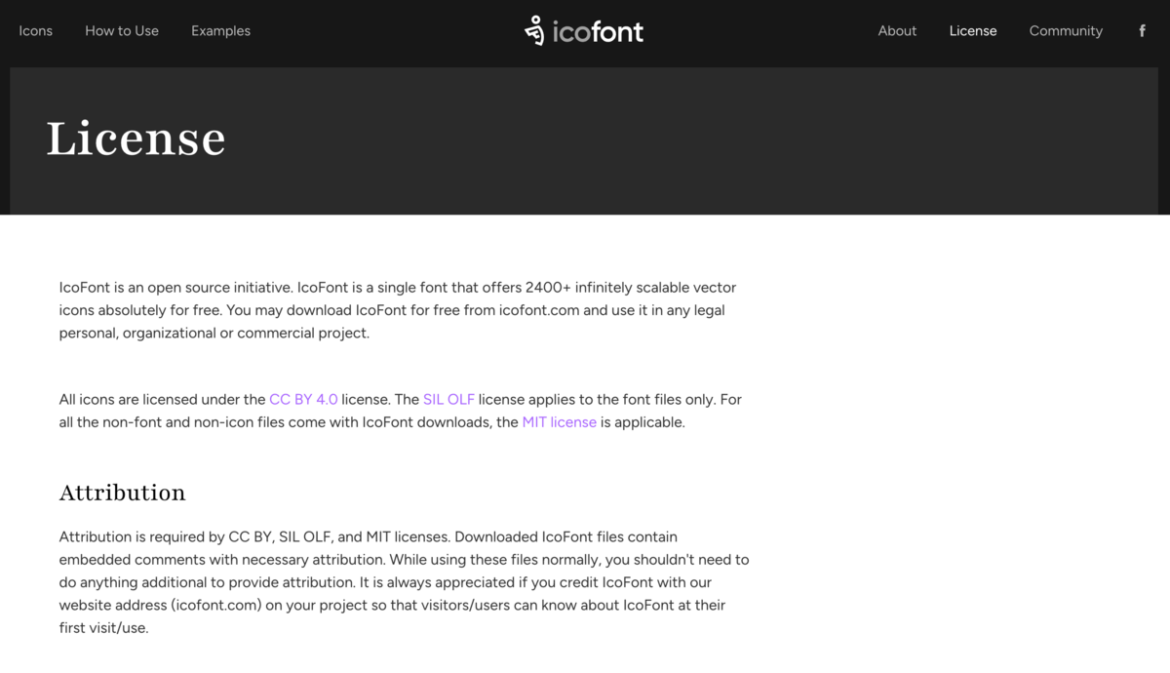1170x673 pixels.
Task: Go to the About page
Action: [x=897, y=31]
